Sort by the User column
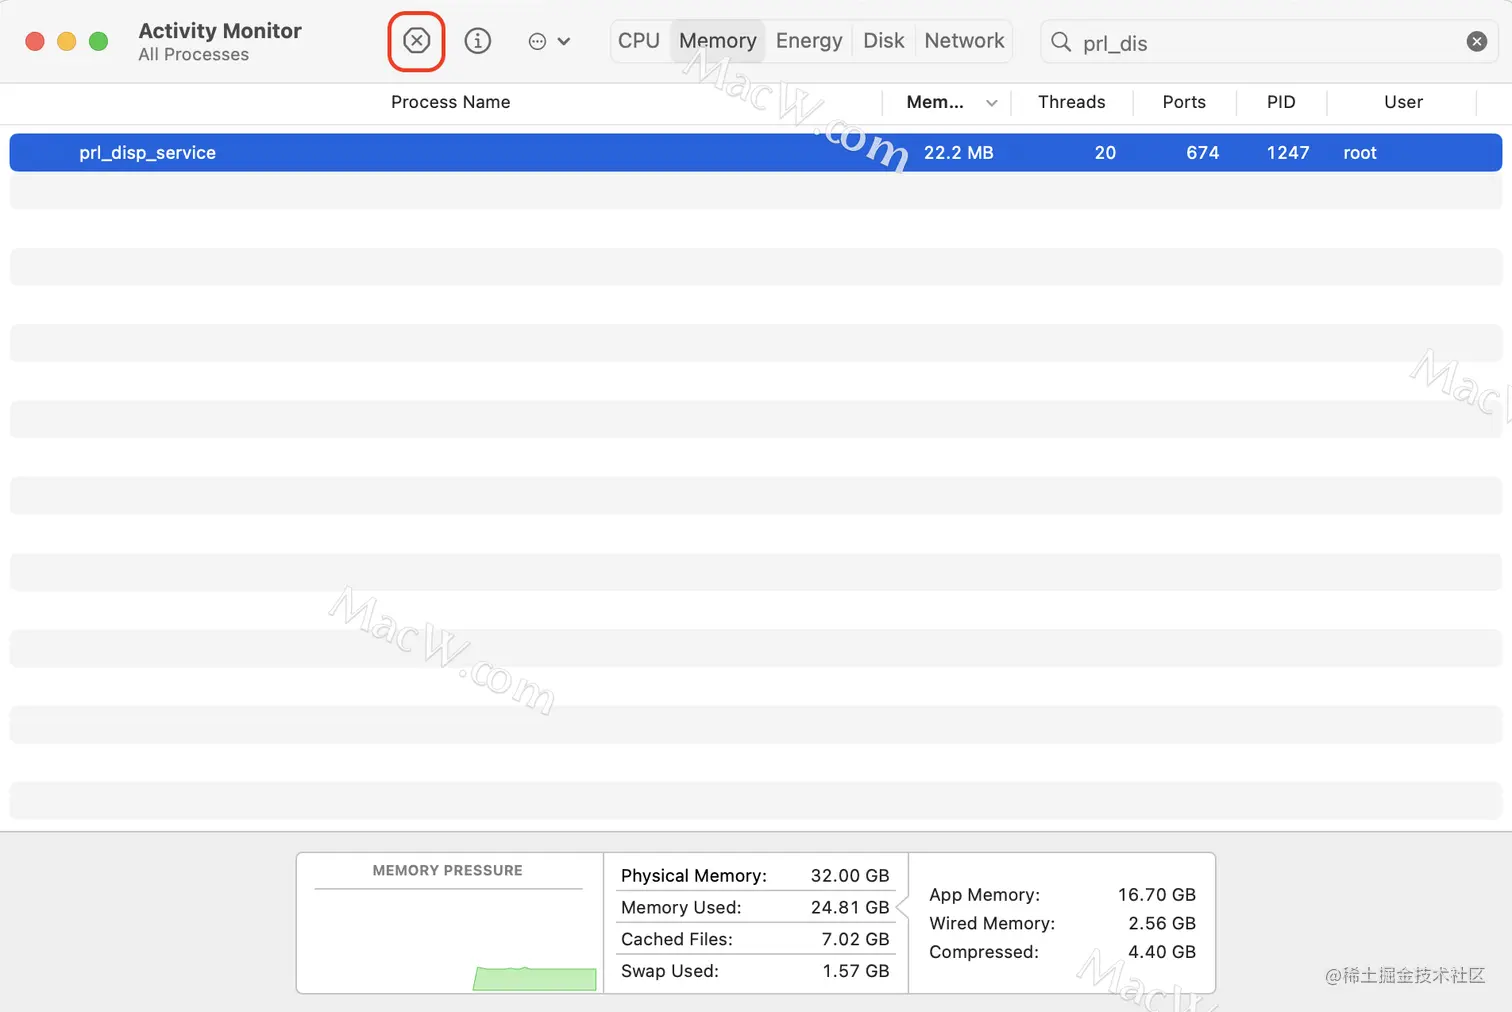The width and height of the screenshot is (1512, 1012). click(1403, 102)
